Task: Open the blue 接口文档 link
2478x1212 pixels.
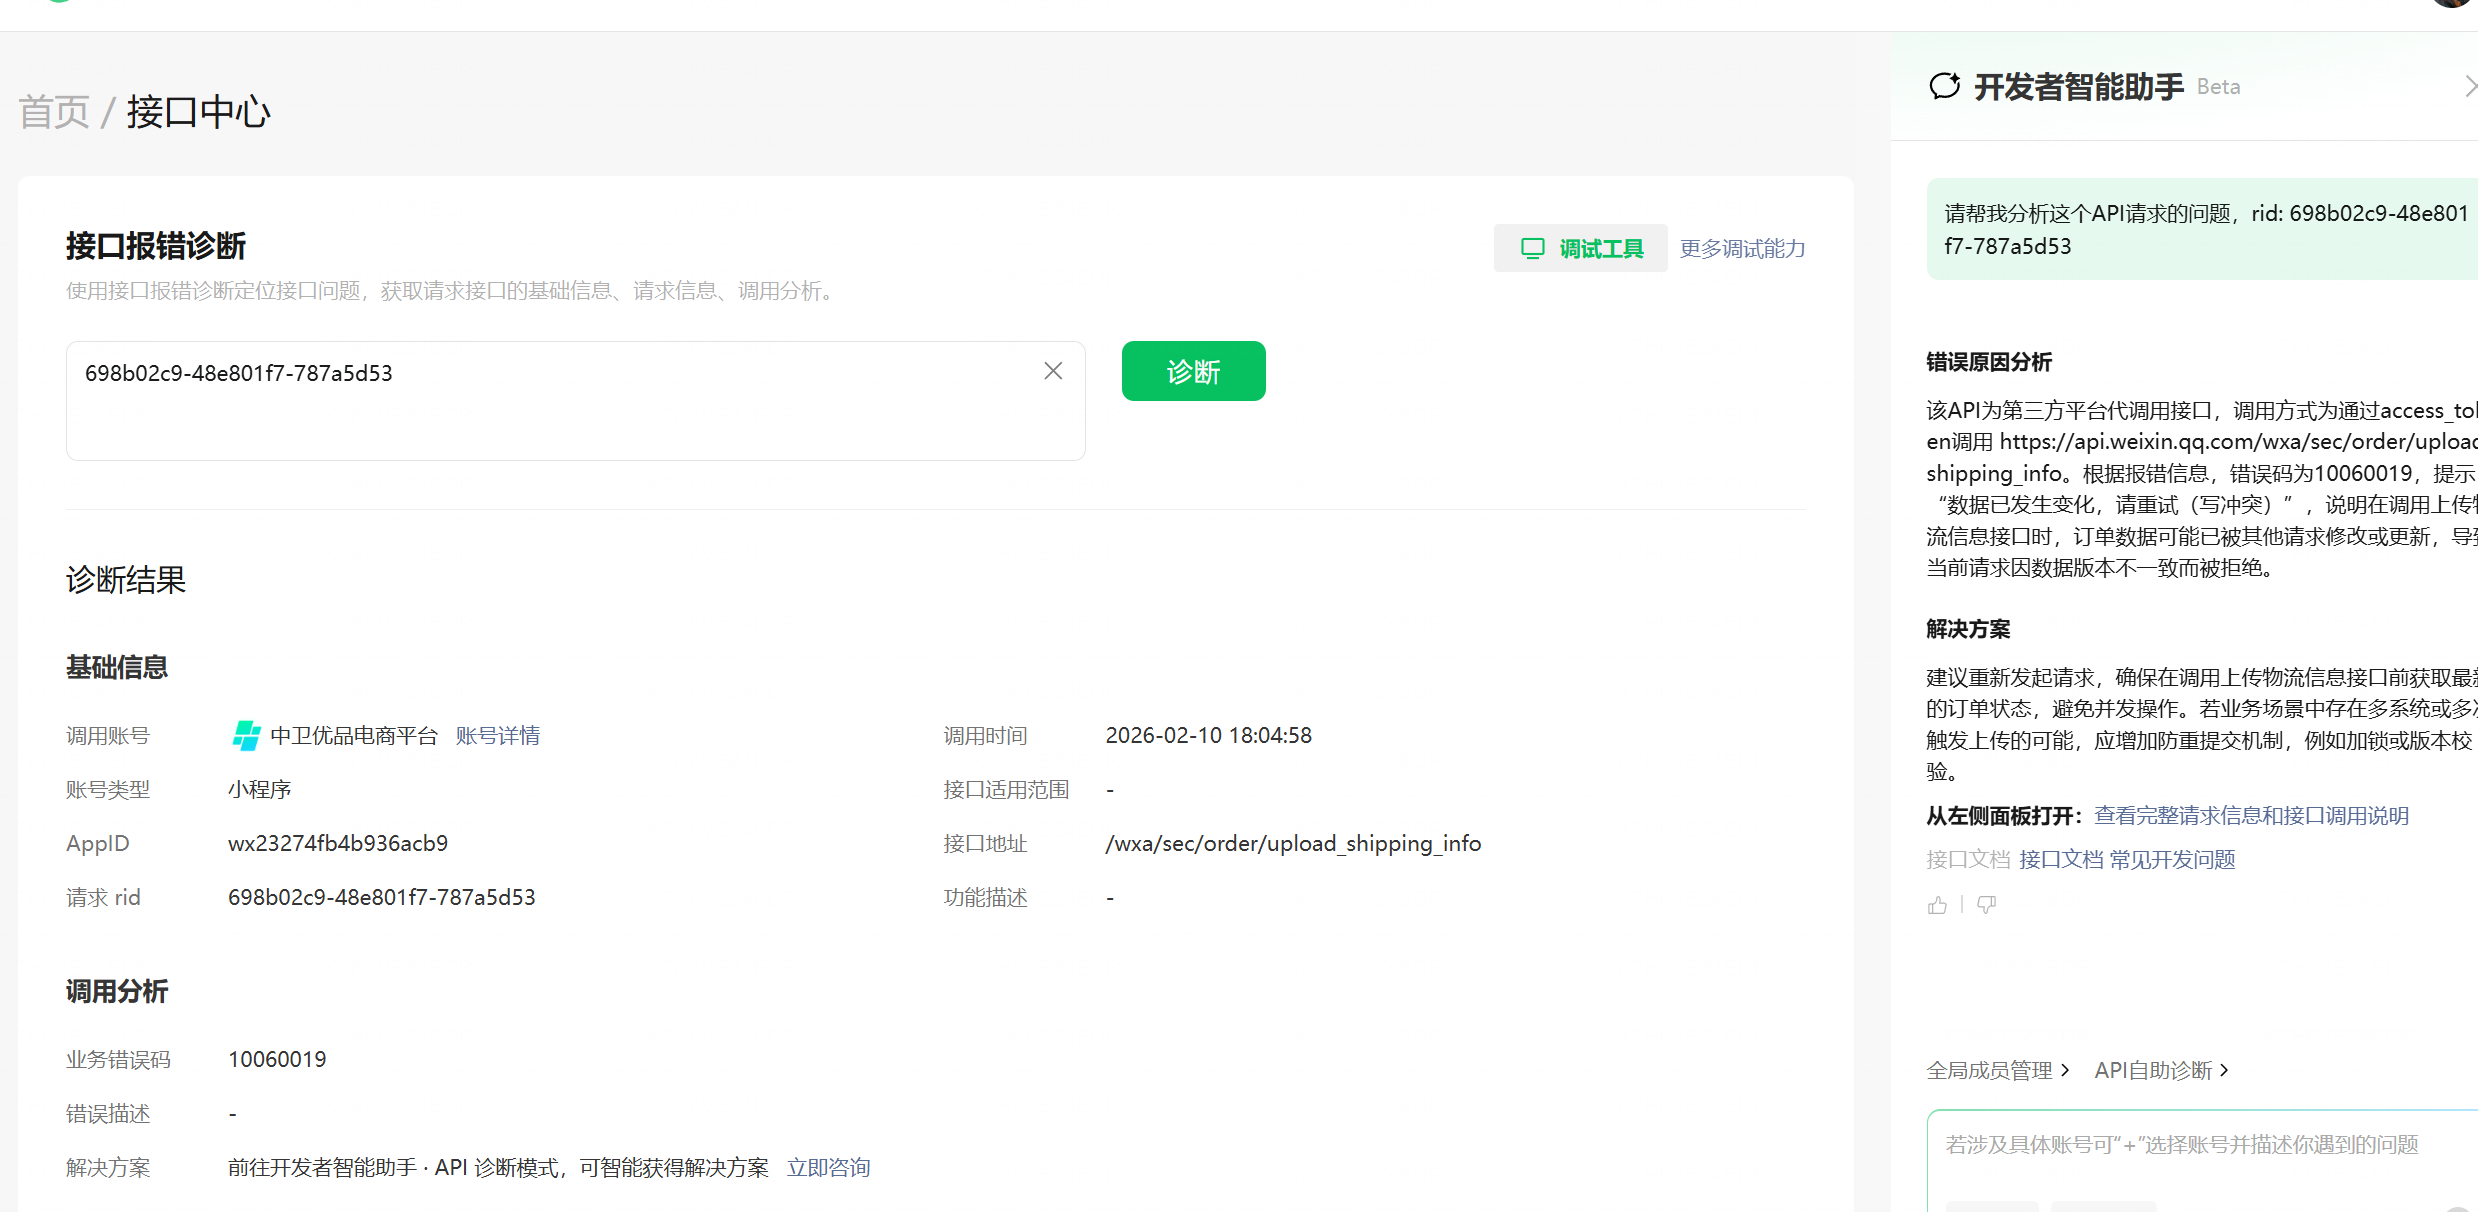Action: pos(2061,860)
